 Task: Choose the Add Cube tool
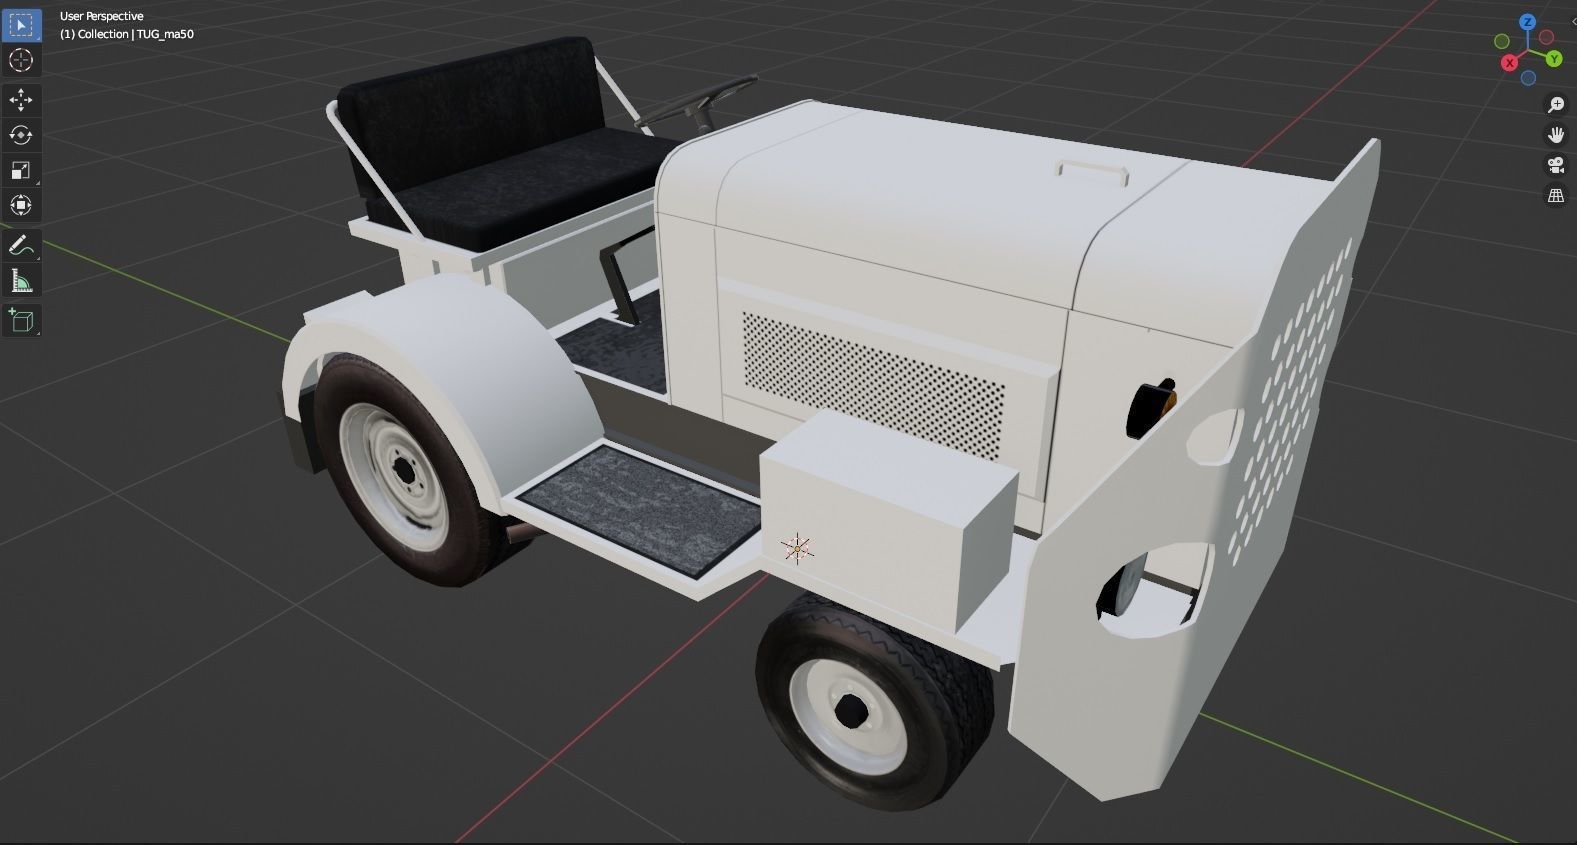pos(21,320)
